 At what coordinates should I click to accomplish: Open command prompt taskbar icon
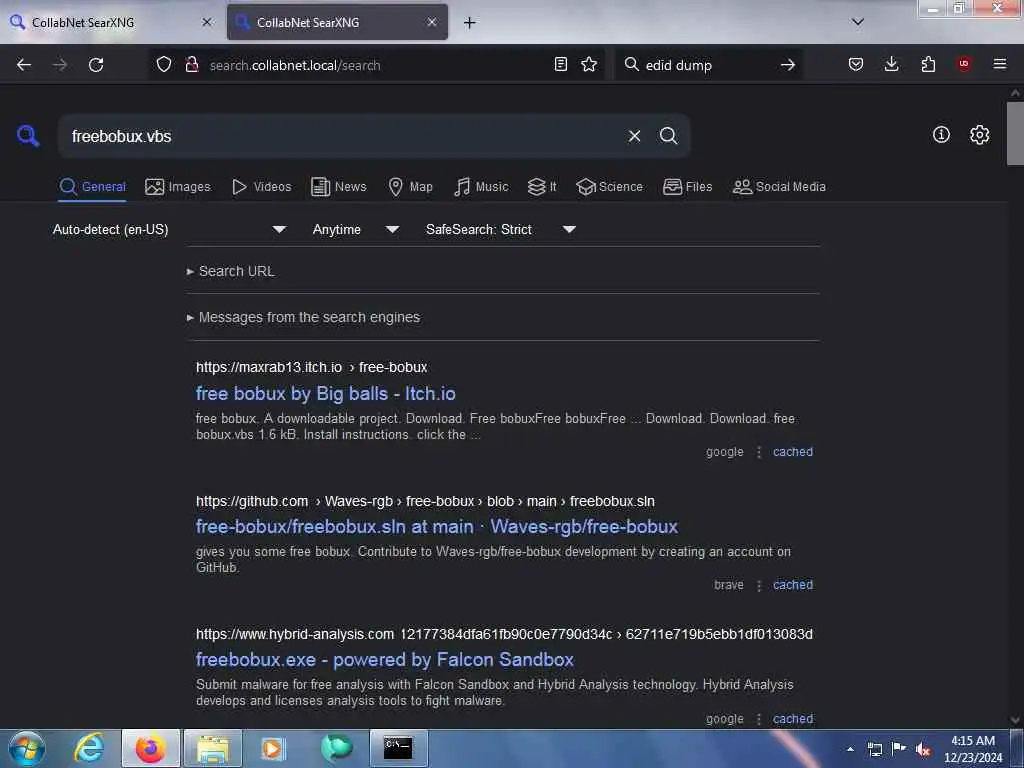398,748
